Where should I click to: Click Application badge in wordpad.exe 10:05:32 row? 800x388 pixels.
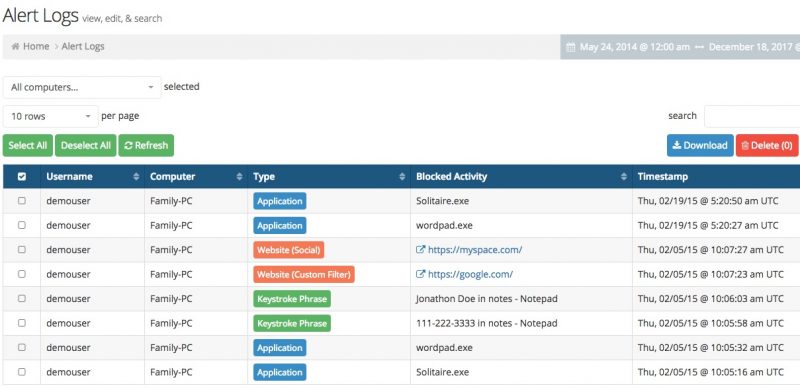pyautogui.click(x=280, y=348)
